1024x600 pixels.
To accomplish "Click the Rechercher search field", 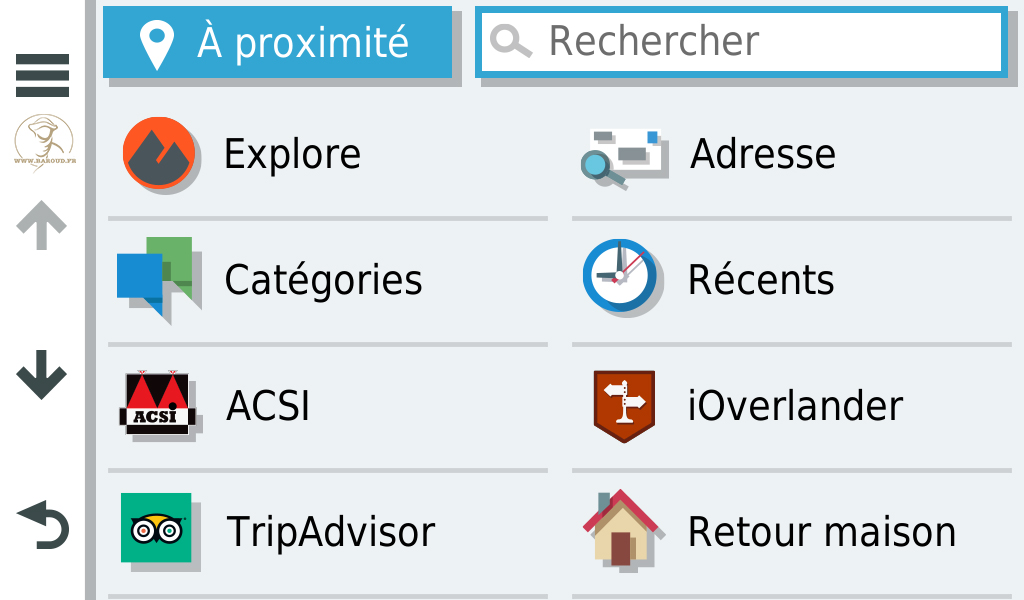I will click(741, 42).
